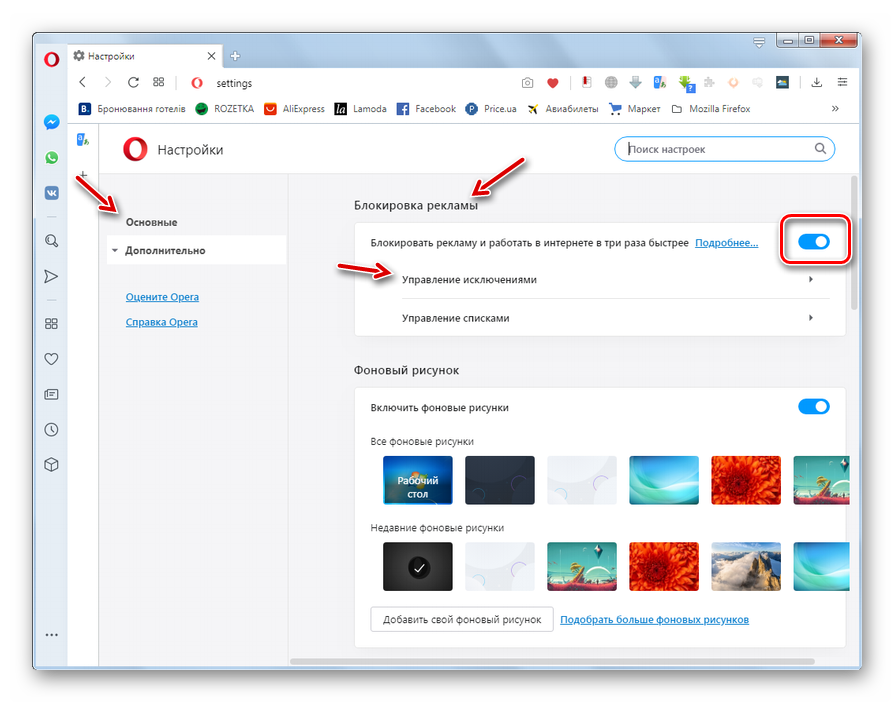
Task: Open VK in the sidebar
Action: (x=51, y=193)
